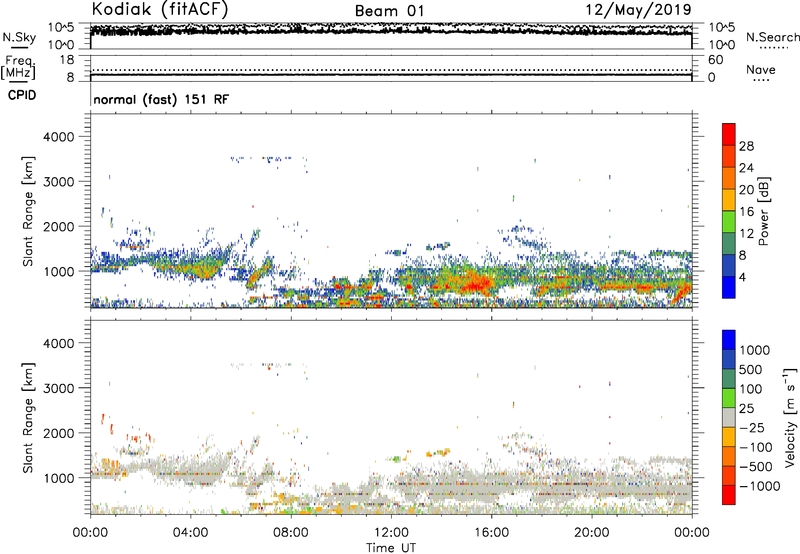This screenshot has width=800, height=554.
Task: Select the gray segment of the velocity colorbar
Action: 729,417
